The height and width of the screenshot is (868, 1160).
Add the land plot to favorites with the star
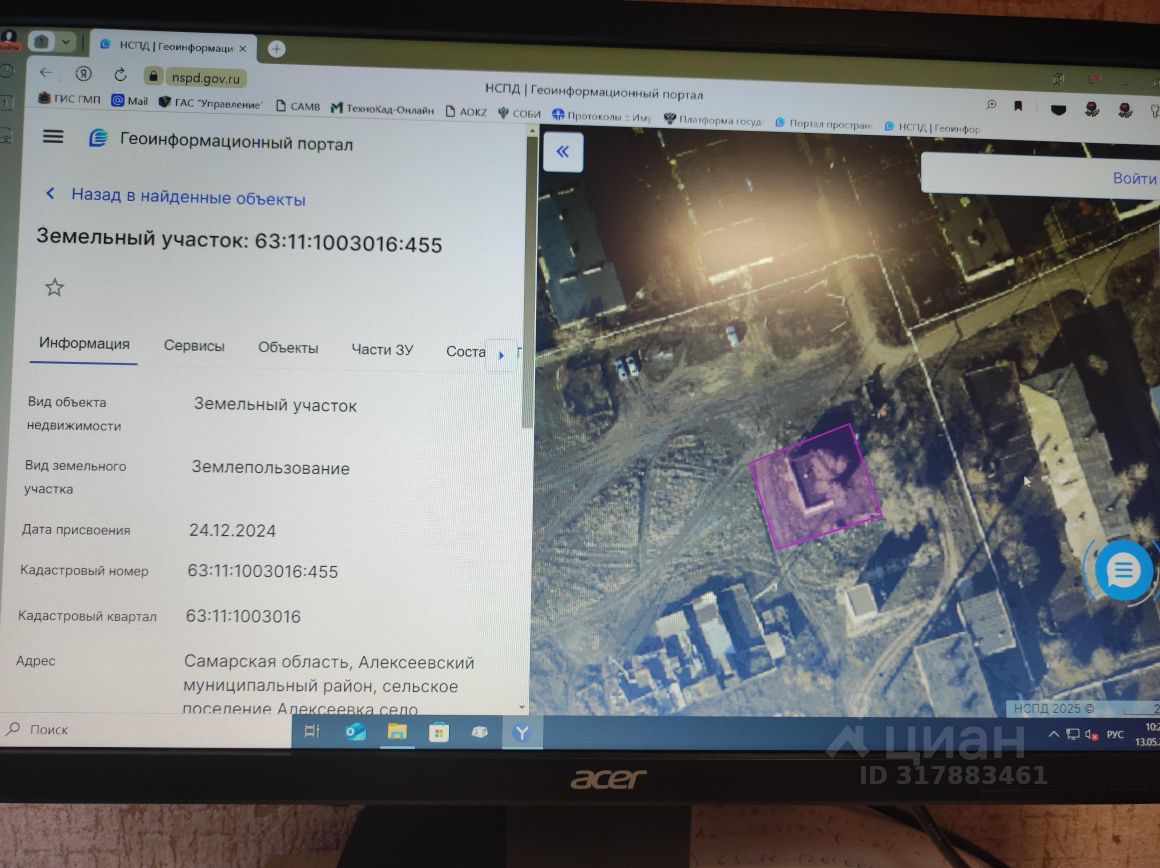54,287
